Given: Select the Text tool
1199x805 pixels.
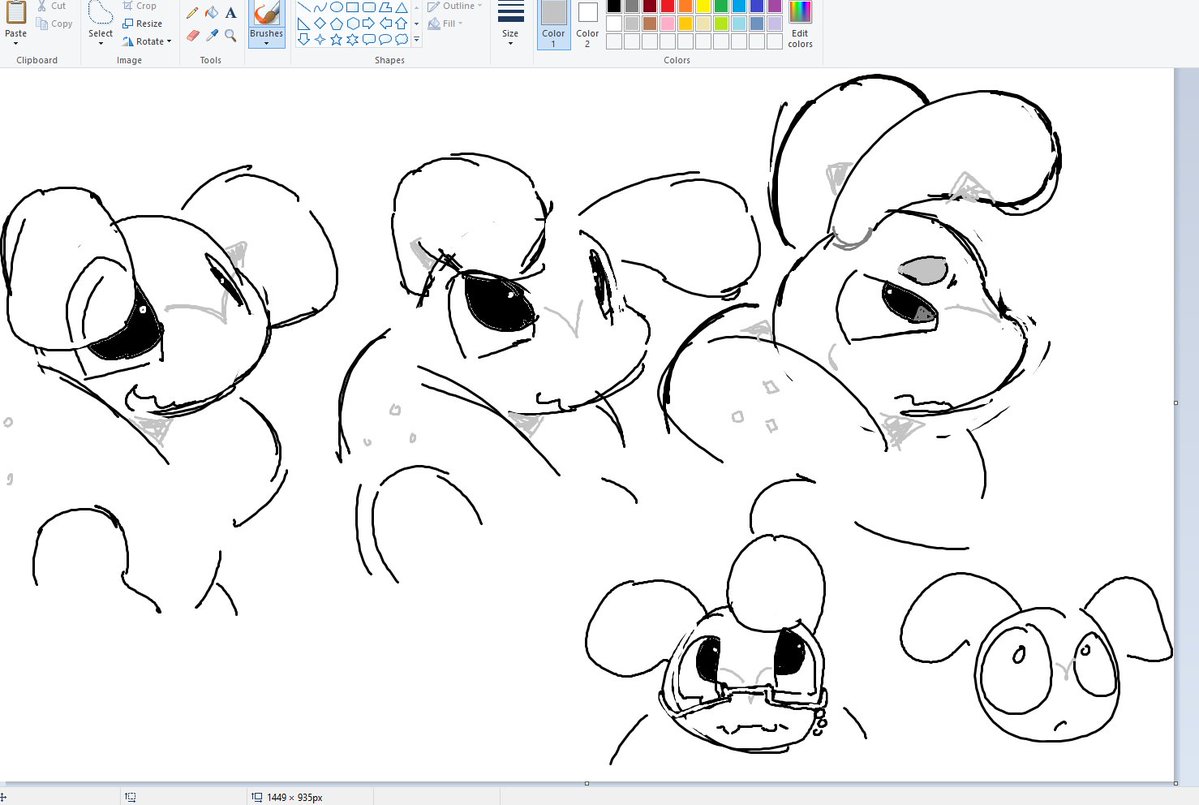Looking at the screenshot, I should (x=231, y=13).
